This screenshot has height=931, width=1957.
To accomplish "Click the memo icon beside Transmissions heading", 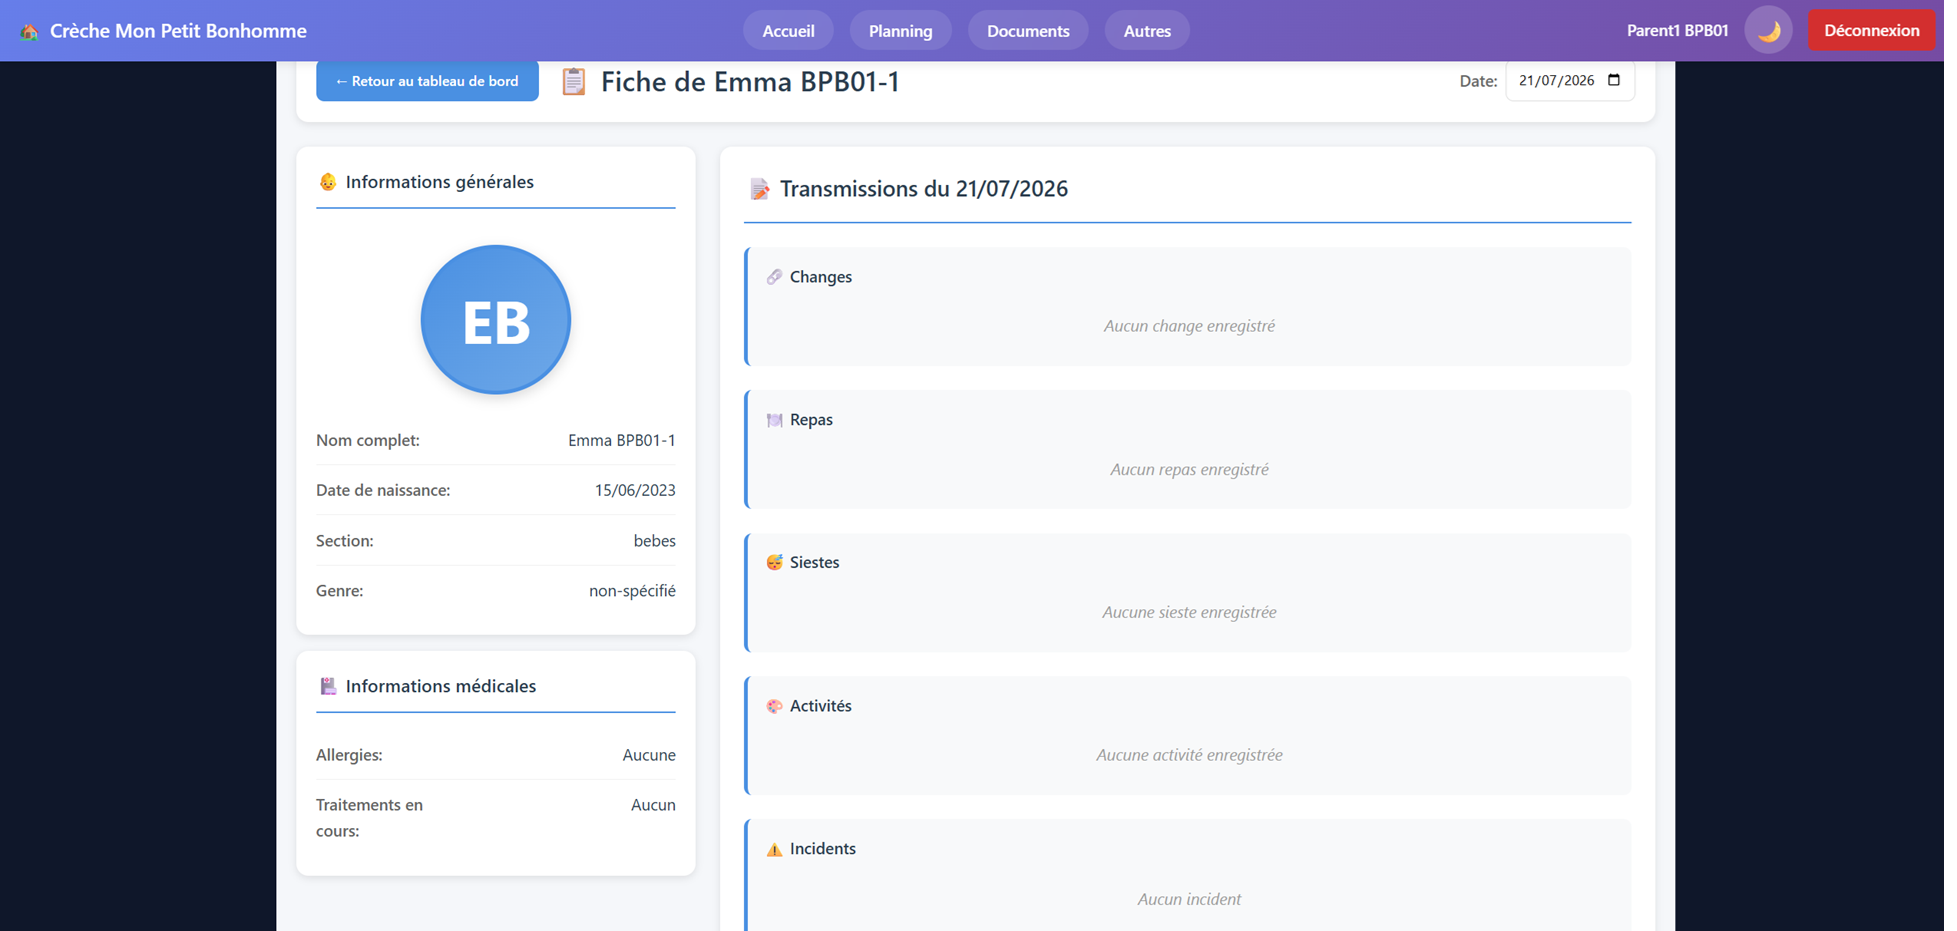I will [x=760, y=189].
